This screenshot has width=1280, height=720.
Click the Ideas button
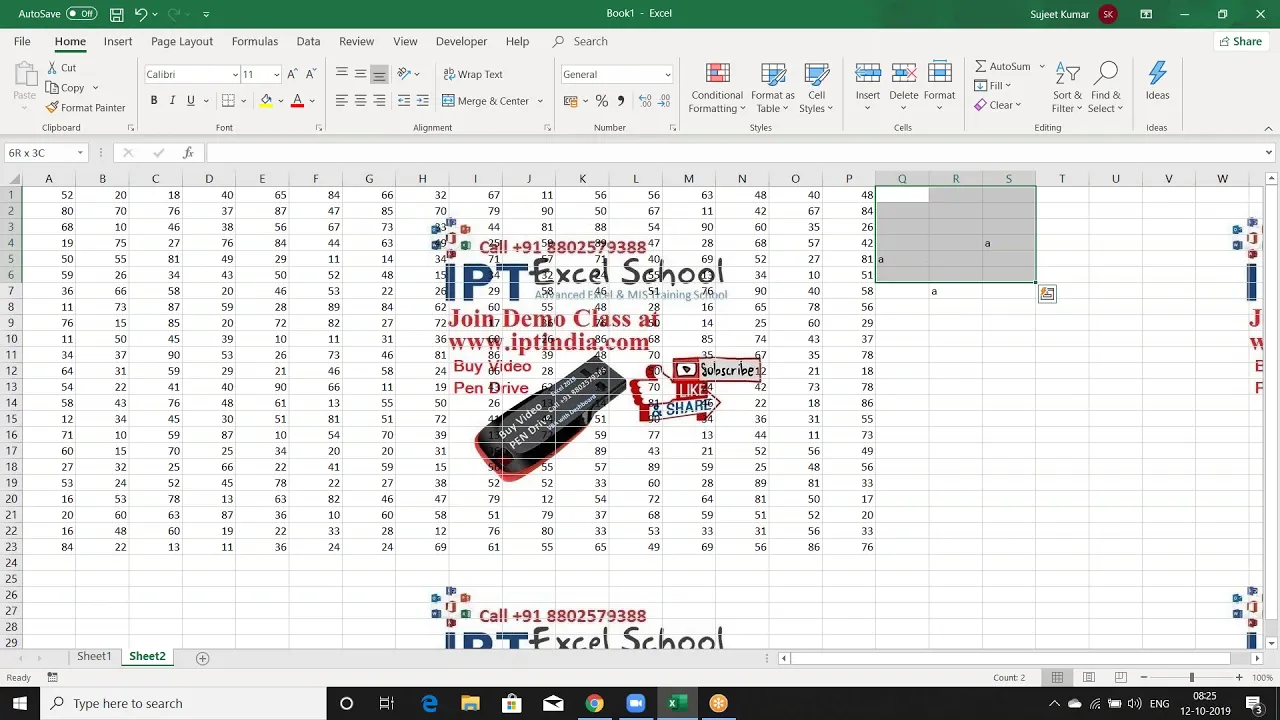tap(1157, 82)
